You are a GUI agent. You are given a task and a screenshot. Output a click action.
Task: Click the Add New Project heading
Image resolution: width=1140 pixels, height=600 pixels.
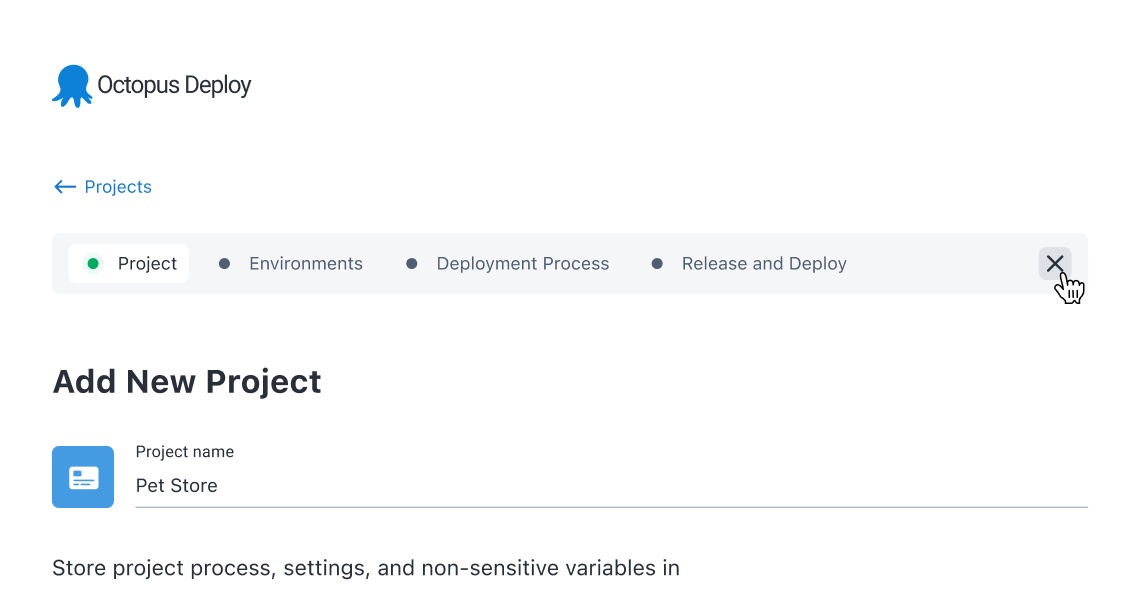point(187,381)
